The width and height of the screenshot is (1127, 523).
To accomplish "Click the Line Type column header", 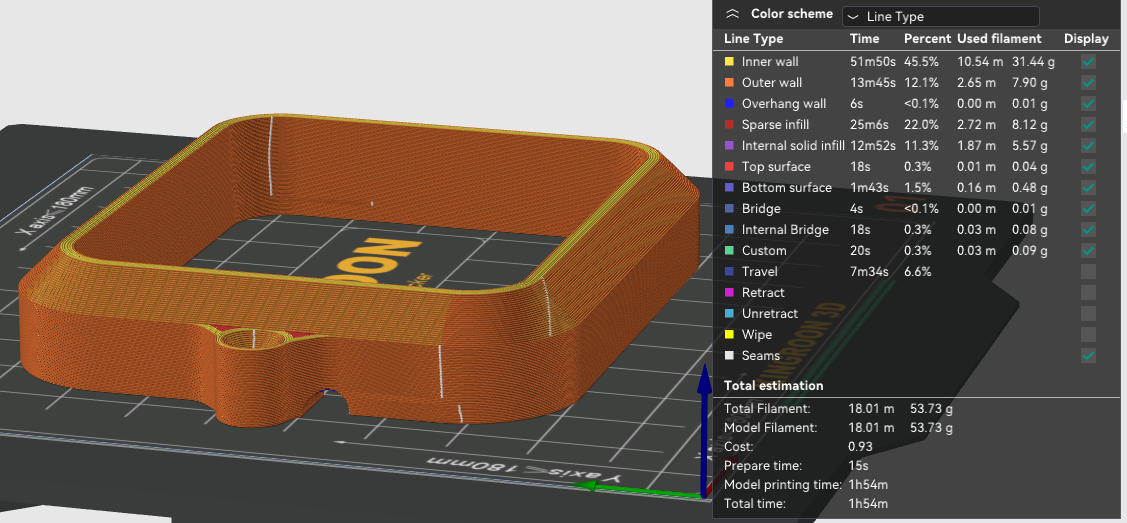I will click(753, 39).
